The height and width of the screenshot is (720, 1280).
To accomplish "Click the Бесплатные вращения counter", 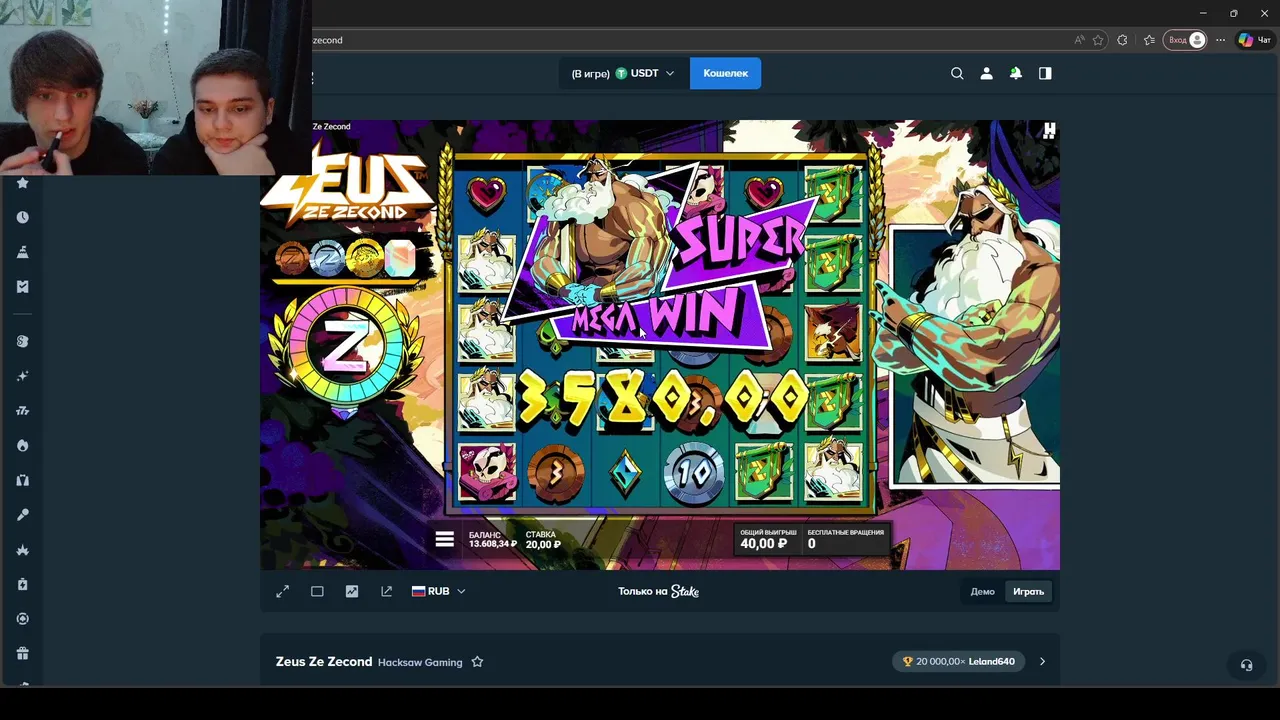I will point(845,539).
